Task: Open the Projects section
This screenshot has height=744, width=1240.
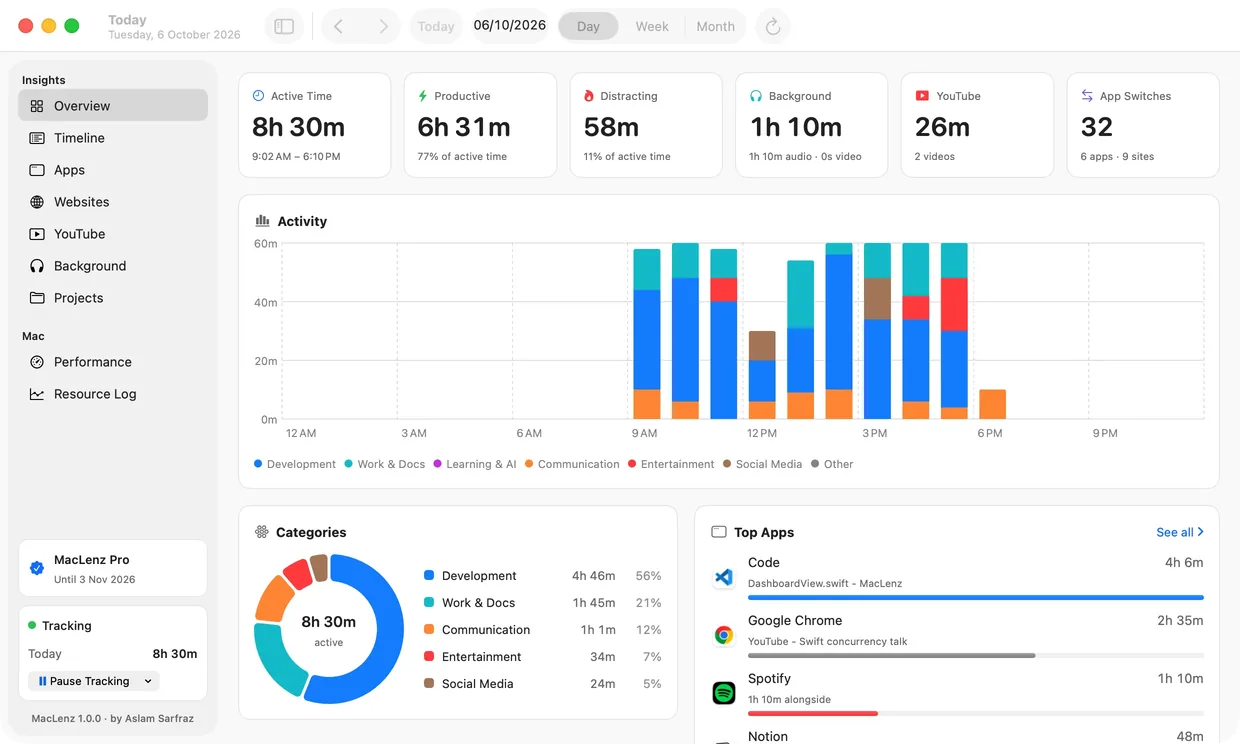Action: 113,298
